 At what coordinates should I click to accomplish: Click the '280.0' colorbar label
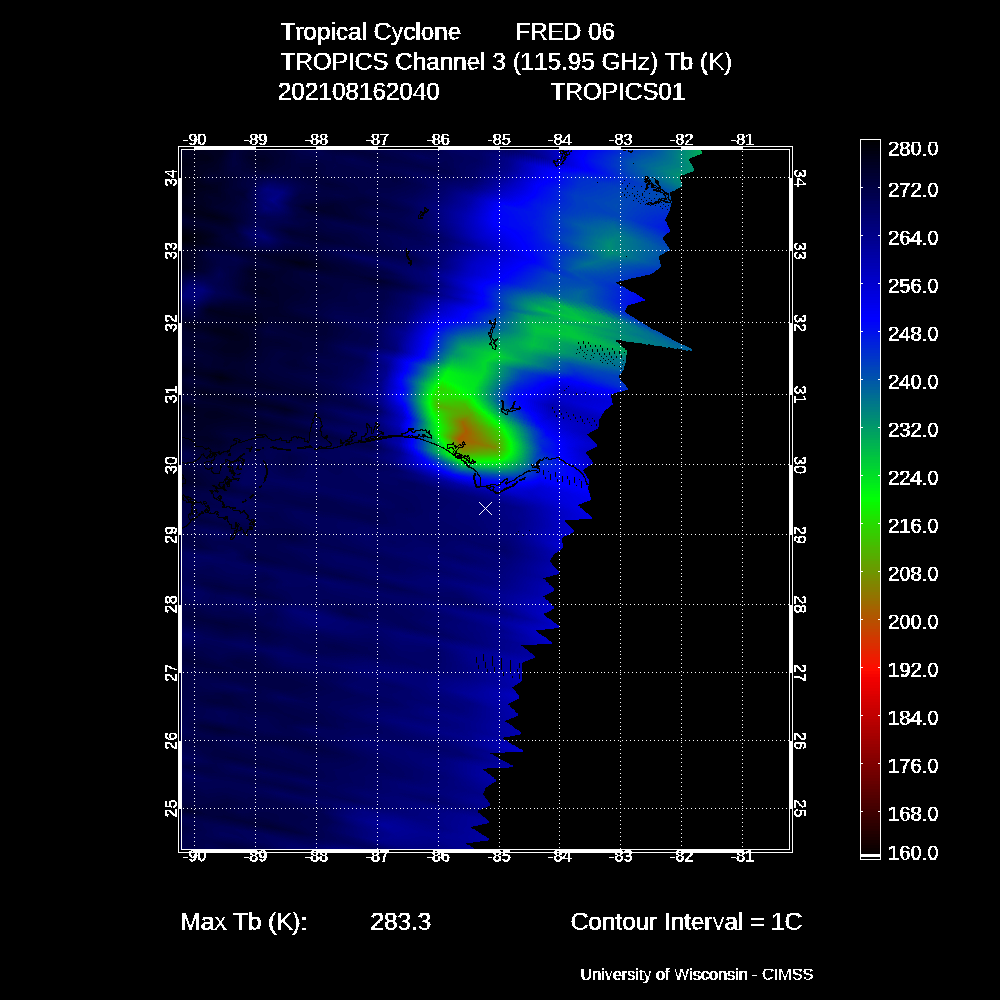point(913,149)
